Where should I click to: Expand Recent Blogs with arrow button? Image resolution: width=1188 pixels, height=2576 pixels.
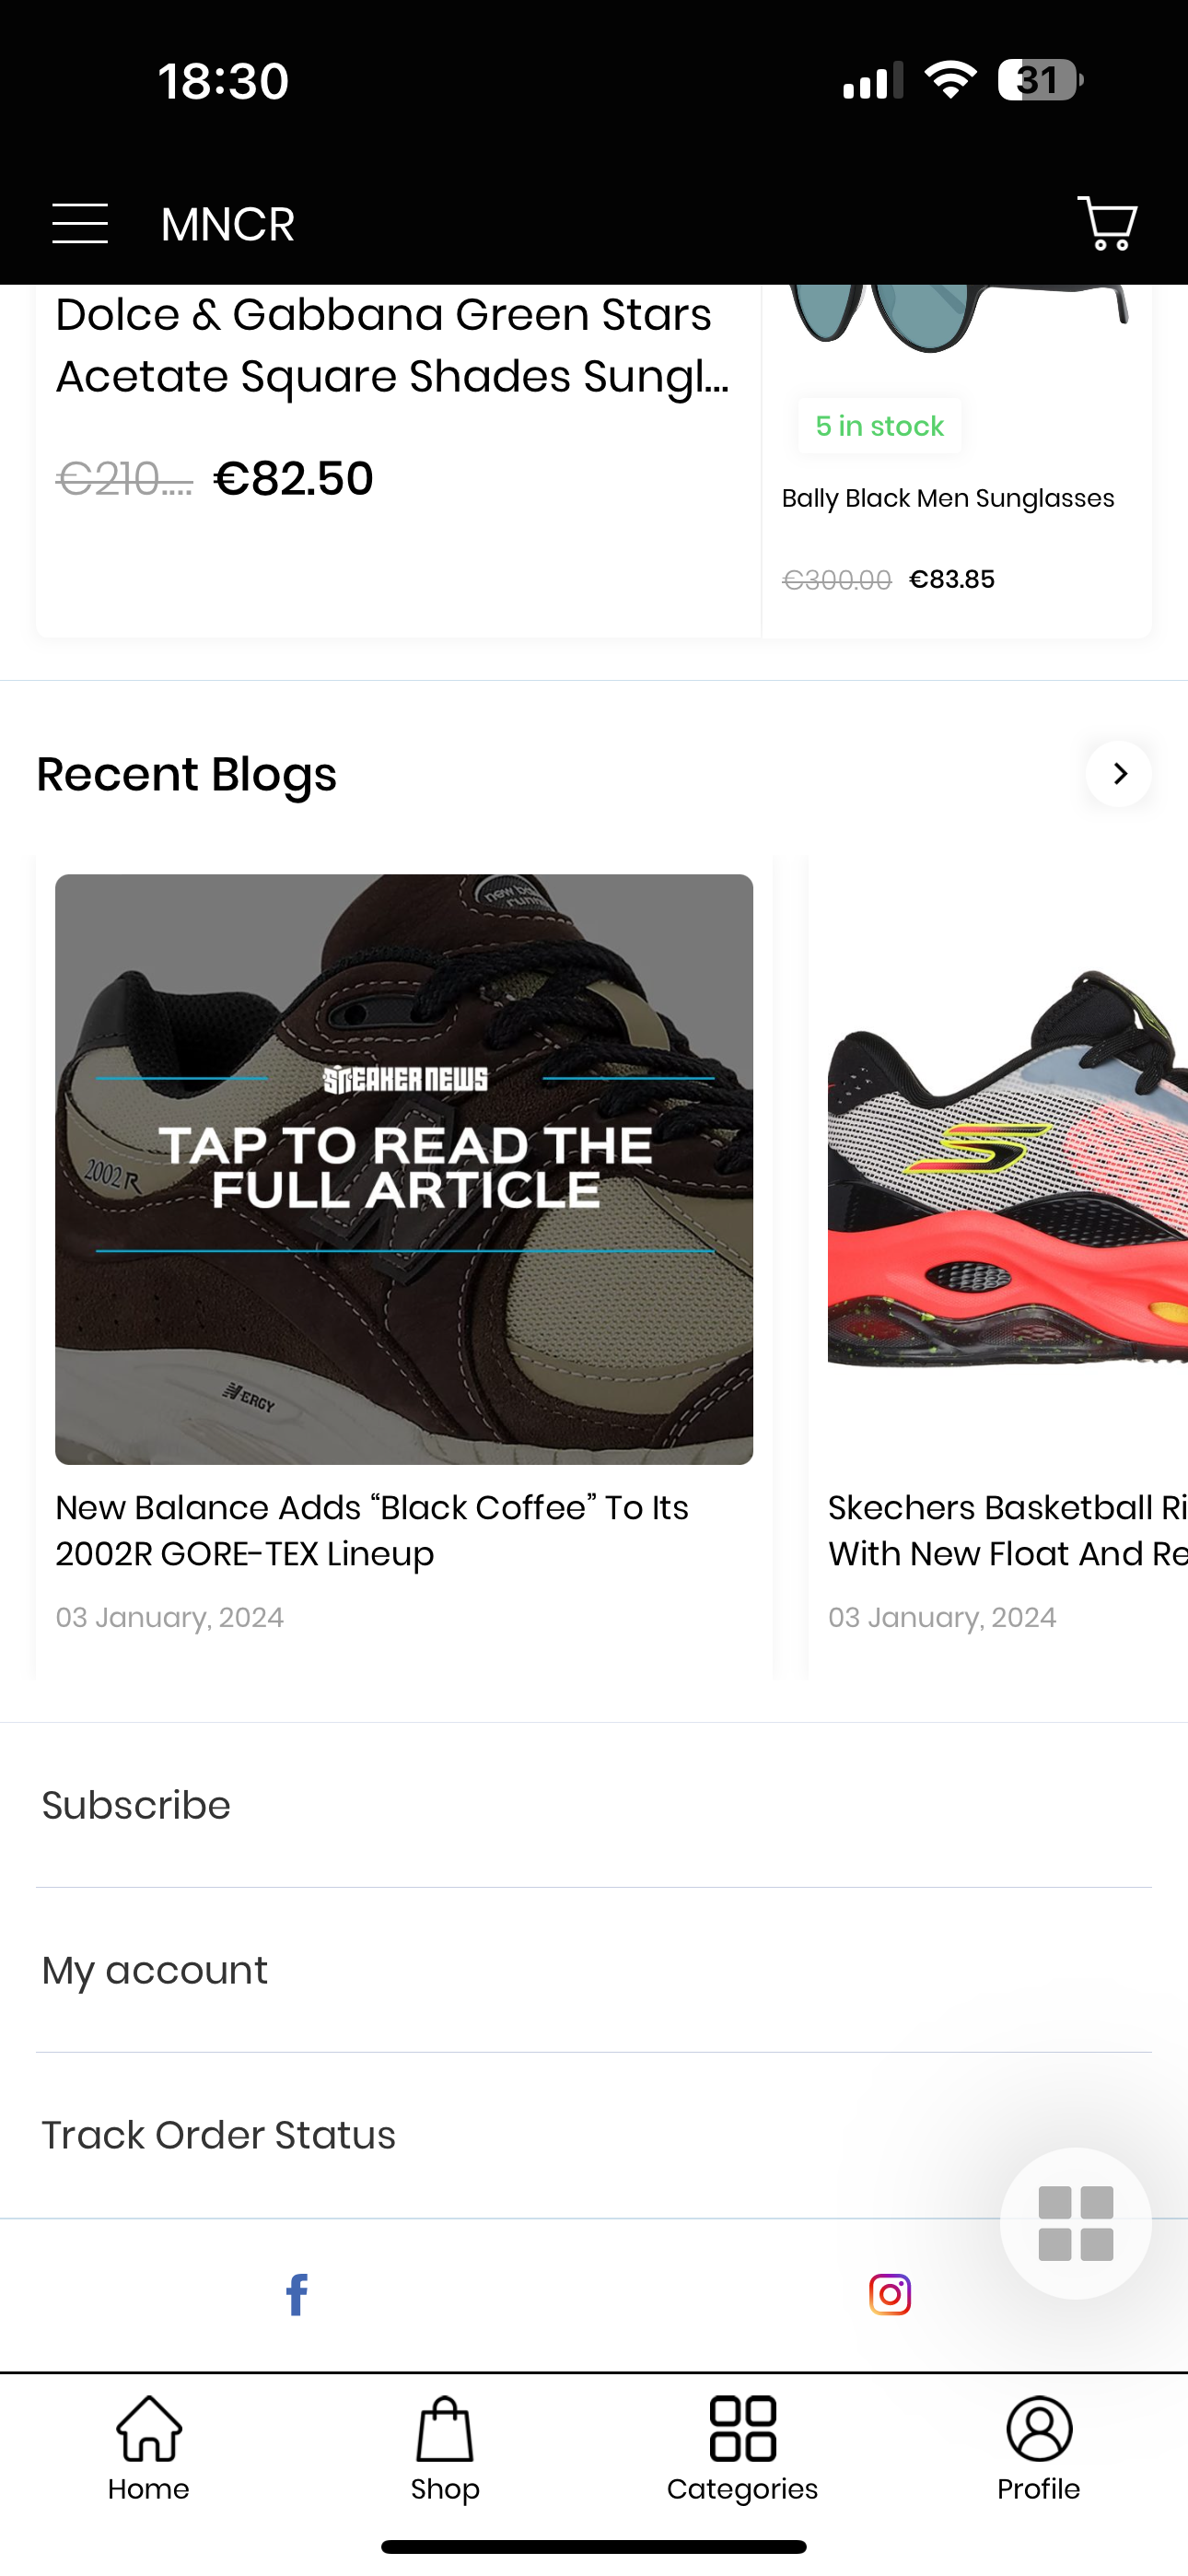1119,773
